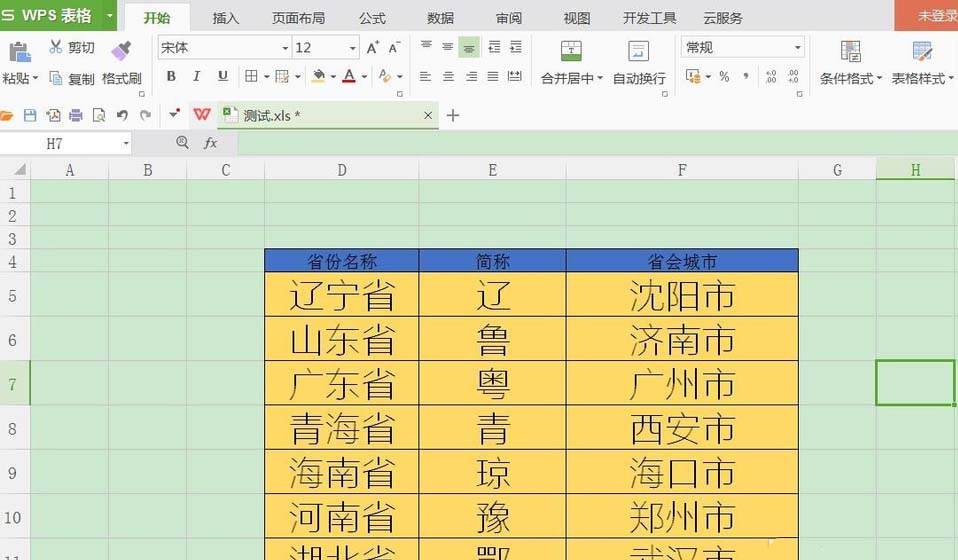
Task: Open the number format dropdown showing 常规
Action: pyautogui.click(x=797, y=48)
